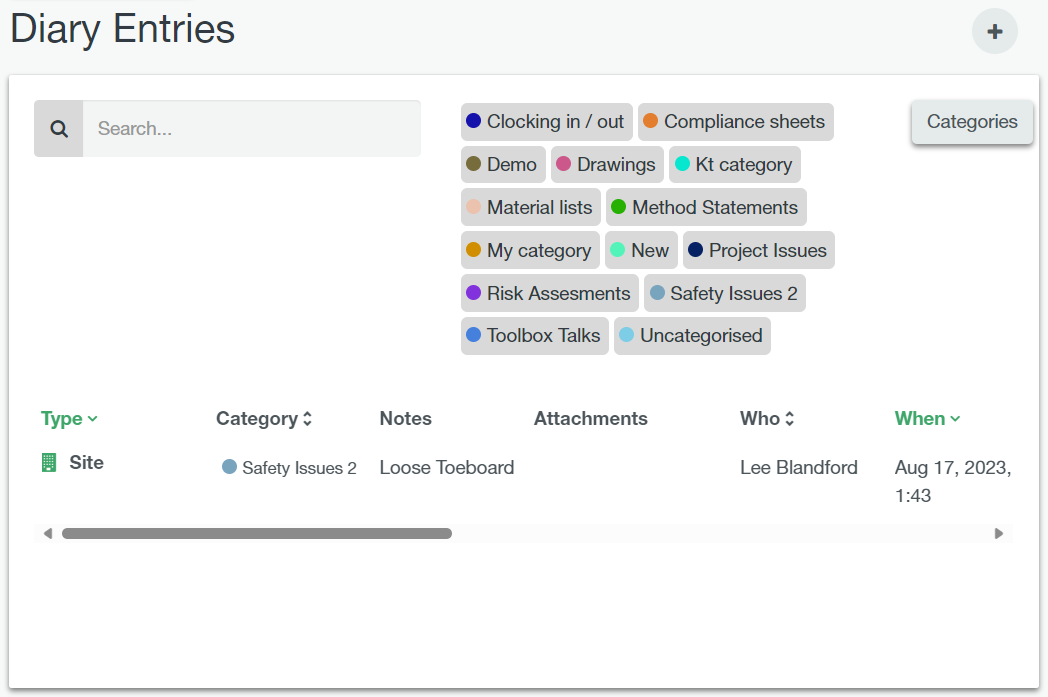
Task: Show Uncategorised diary entries
Action: pyautogui.click(x=692, y=335)
